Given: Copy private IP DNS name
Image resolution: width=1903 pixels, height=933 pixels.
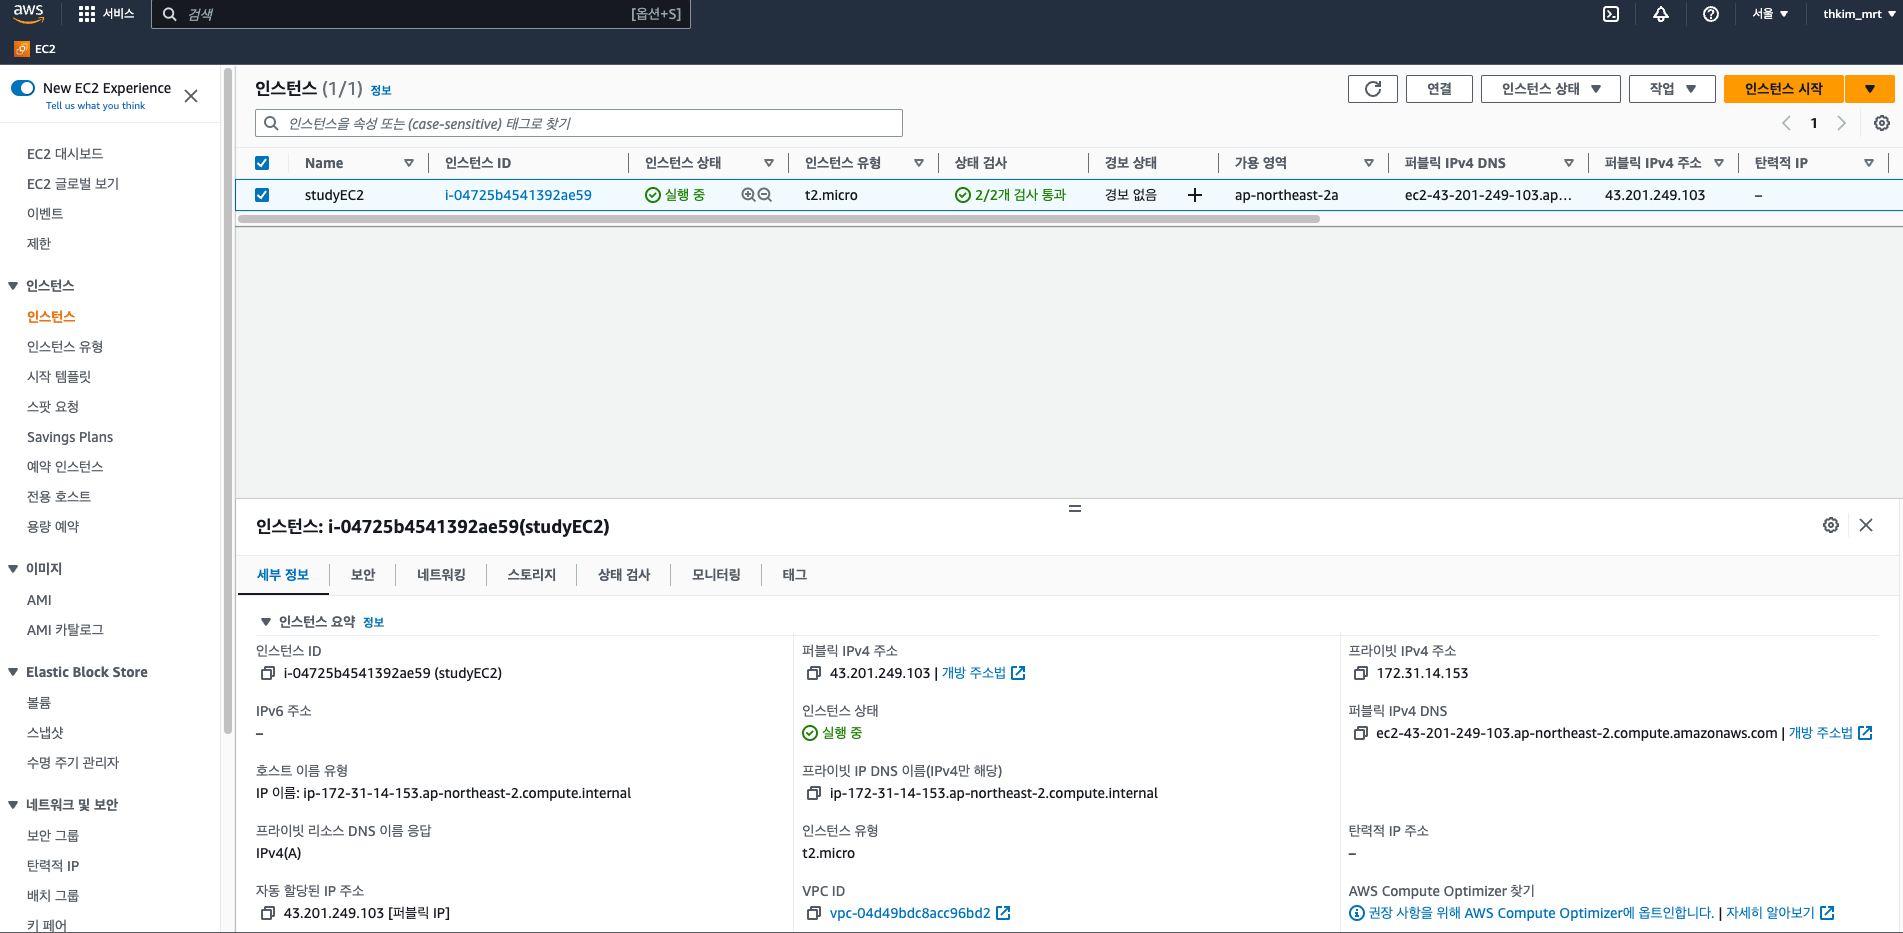Looking at the screenshot, I should (x=814, y=793).
